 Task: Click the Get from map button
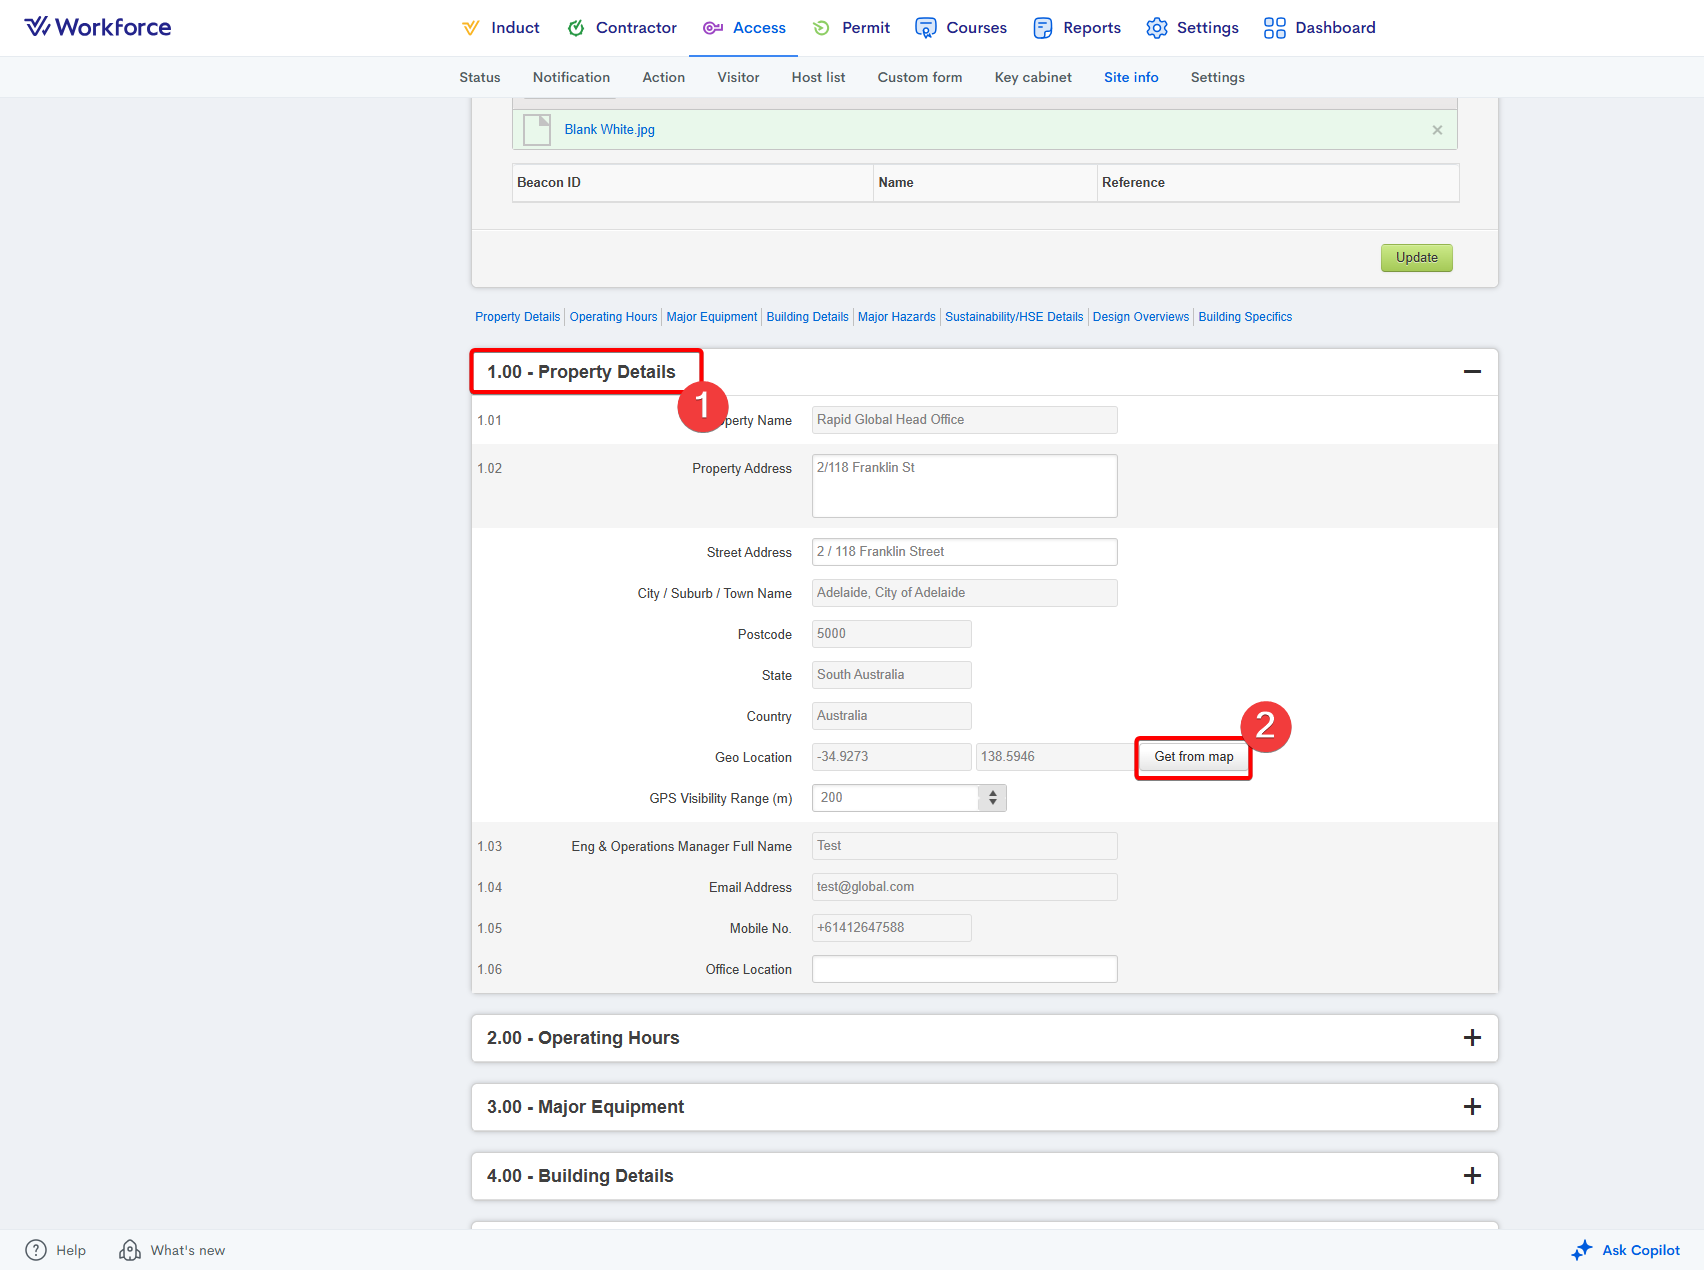coord(1193,757)
